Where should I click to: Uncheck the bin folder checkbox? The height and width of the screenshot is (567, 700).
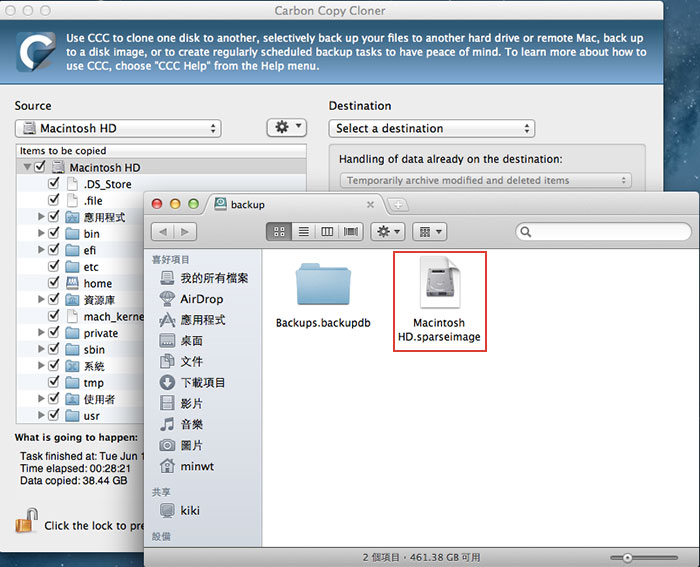coord(54,233)
